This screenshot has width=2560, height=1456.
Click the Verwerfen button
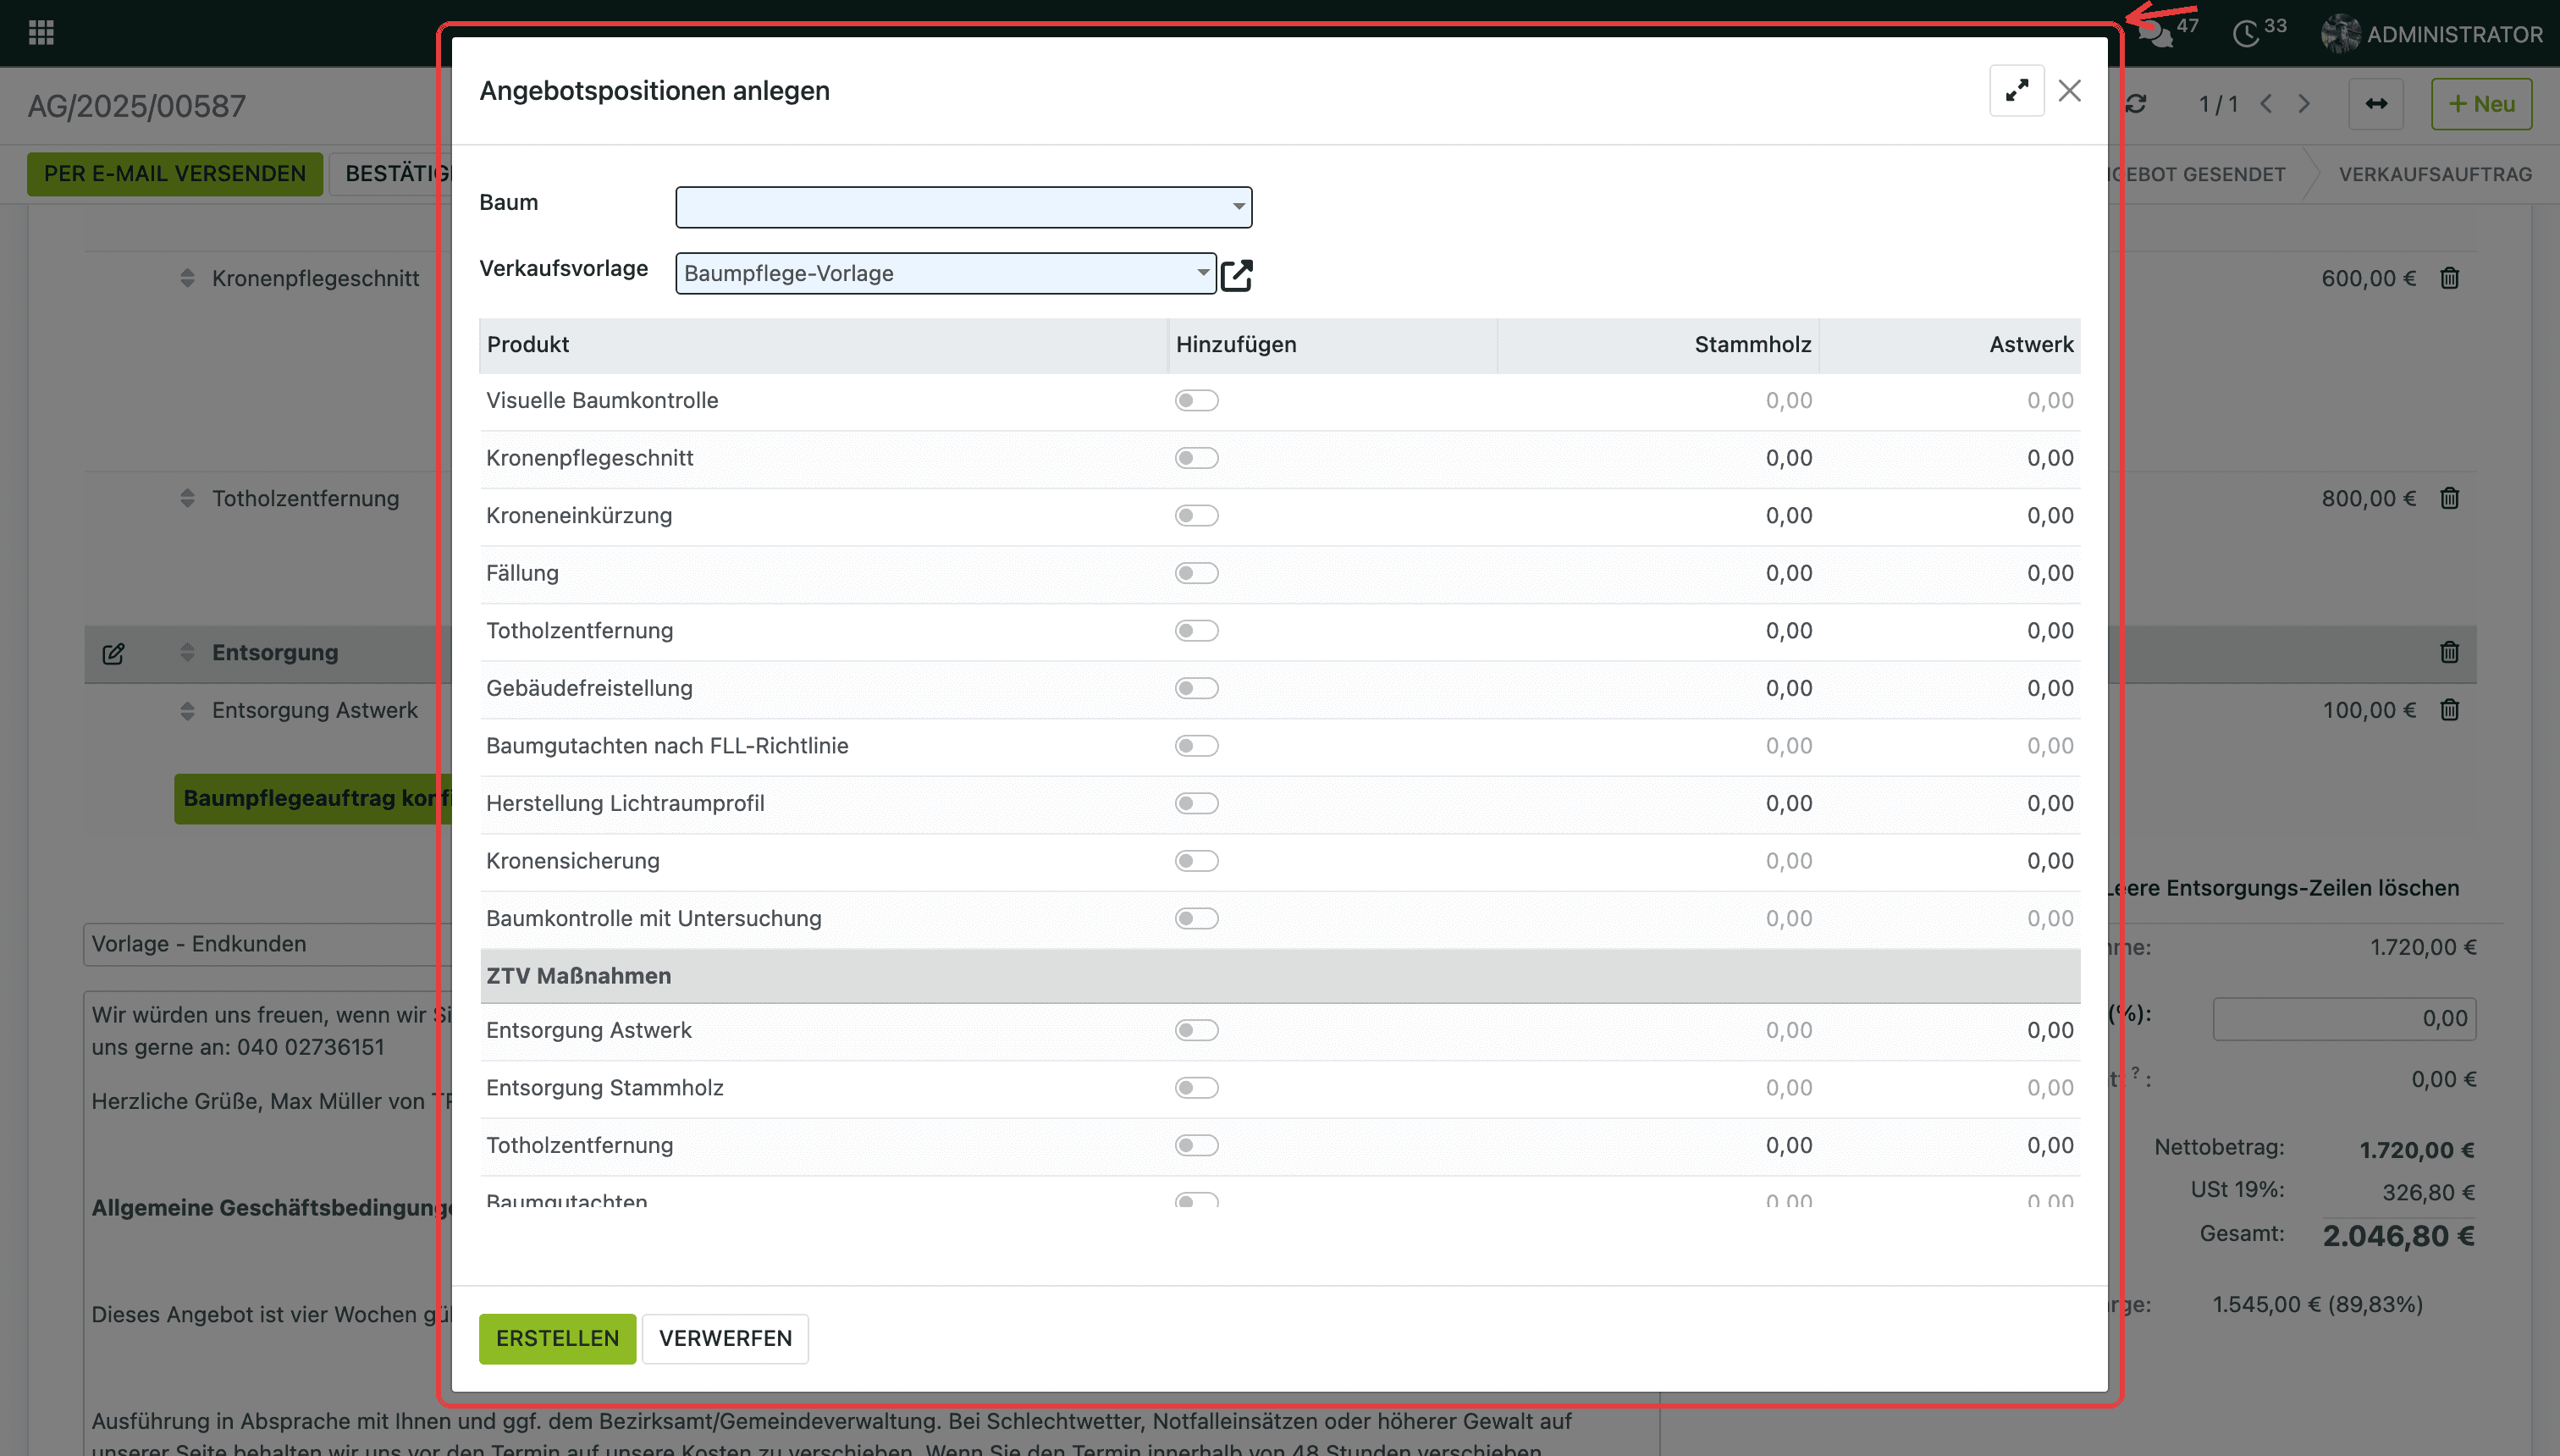click(x=725, y=1338)
